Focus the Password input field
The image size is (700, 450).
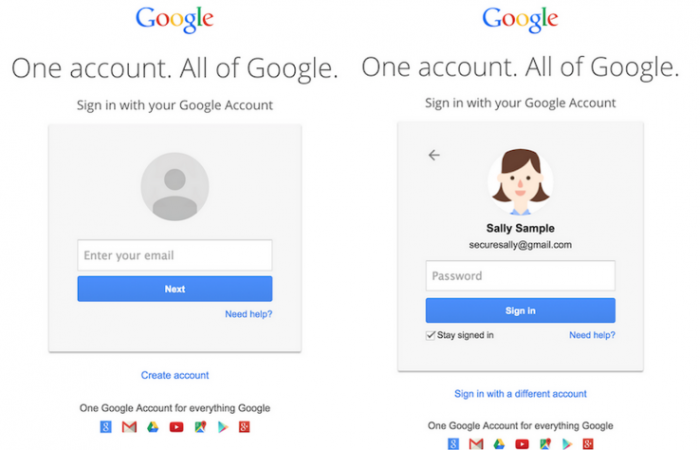point(520,276)
